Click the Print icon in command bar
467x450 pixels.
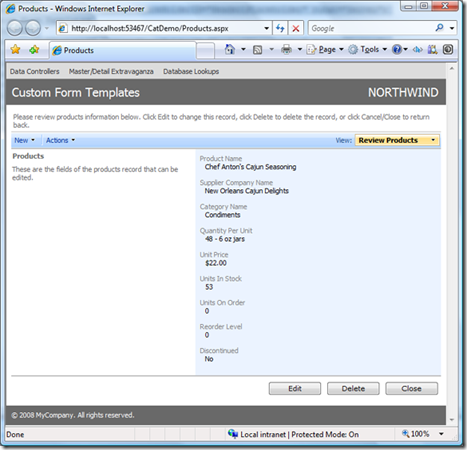click(x=286, y=50)
